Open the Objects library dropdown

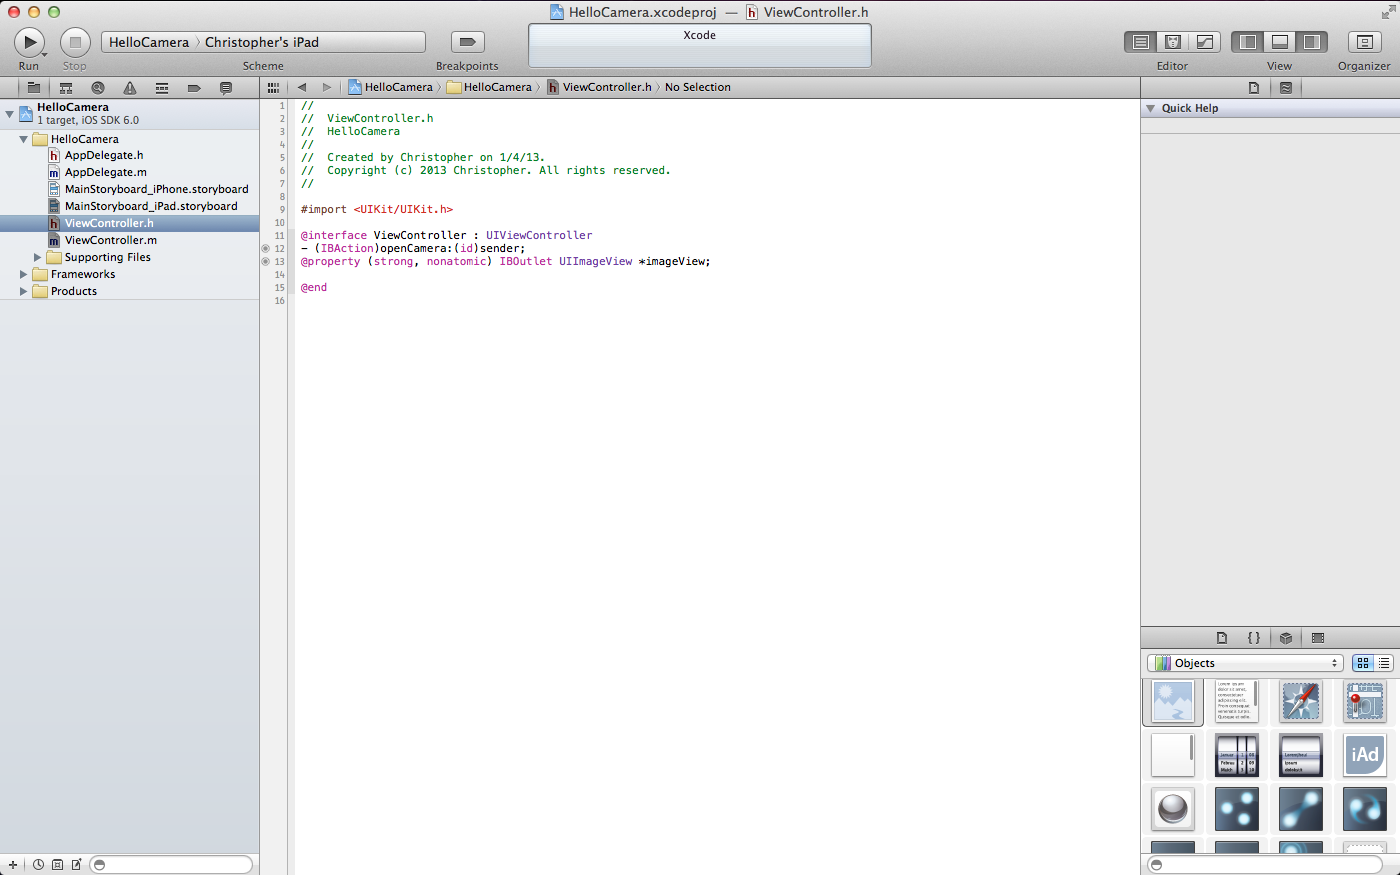tap(1245, 663)
